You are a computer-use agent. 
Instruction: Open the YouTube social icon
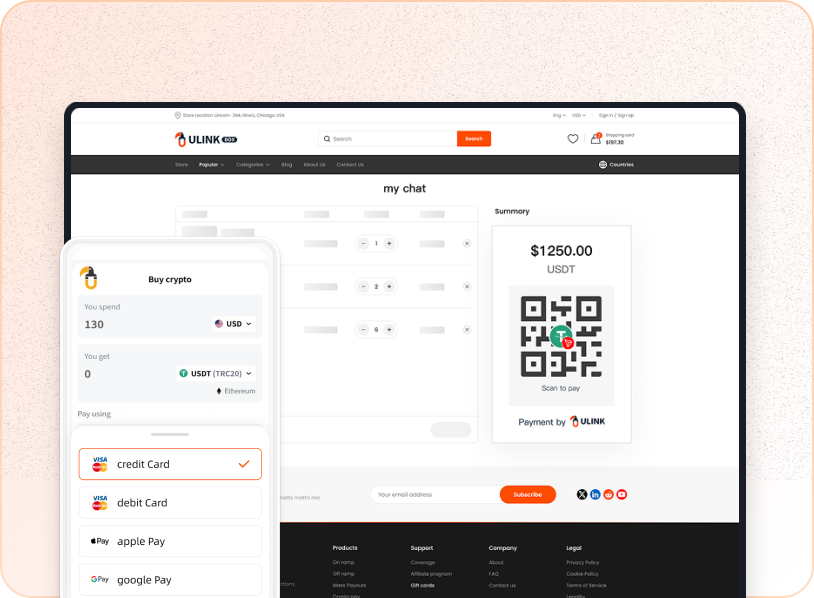click(622, 494)
